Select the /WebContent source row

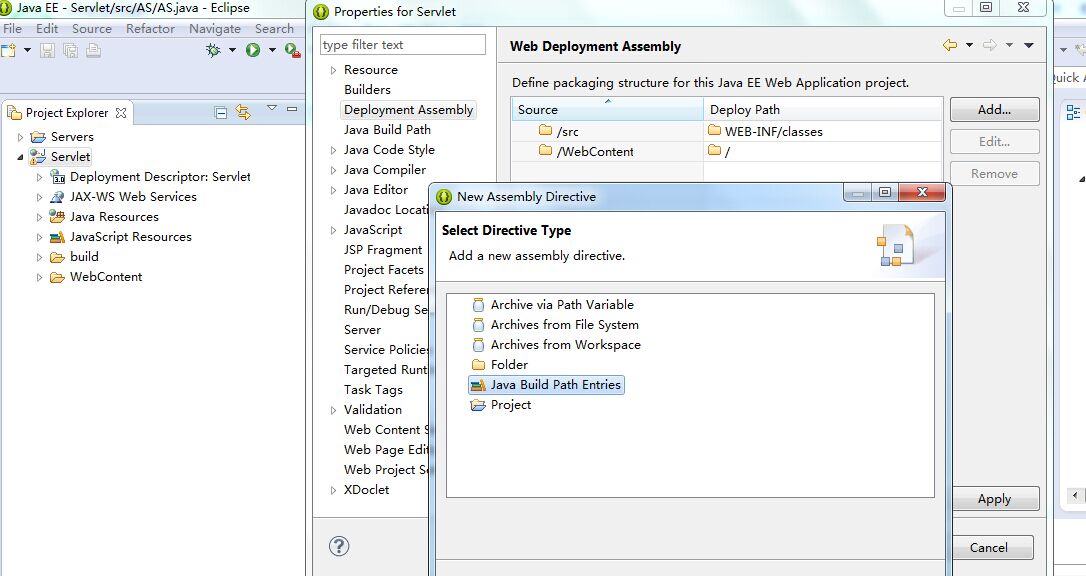click(607, 151)
